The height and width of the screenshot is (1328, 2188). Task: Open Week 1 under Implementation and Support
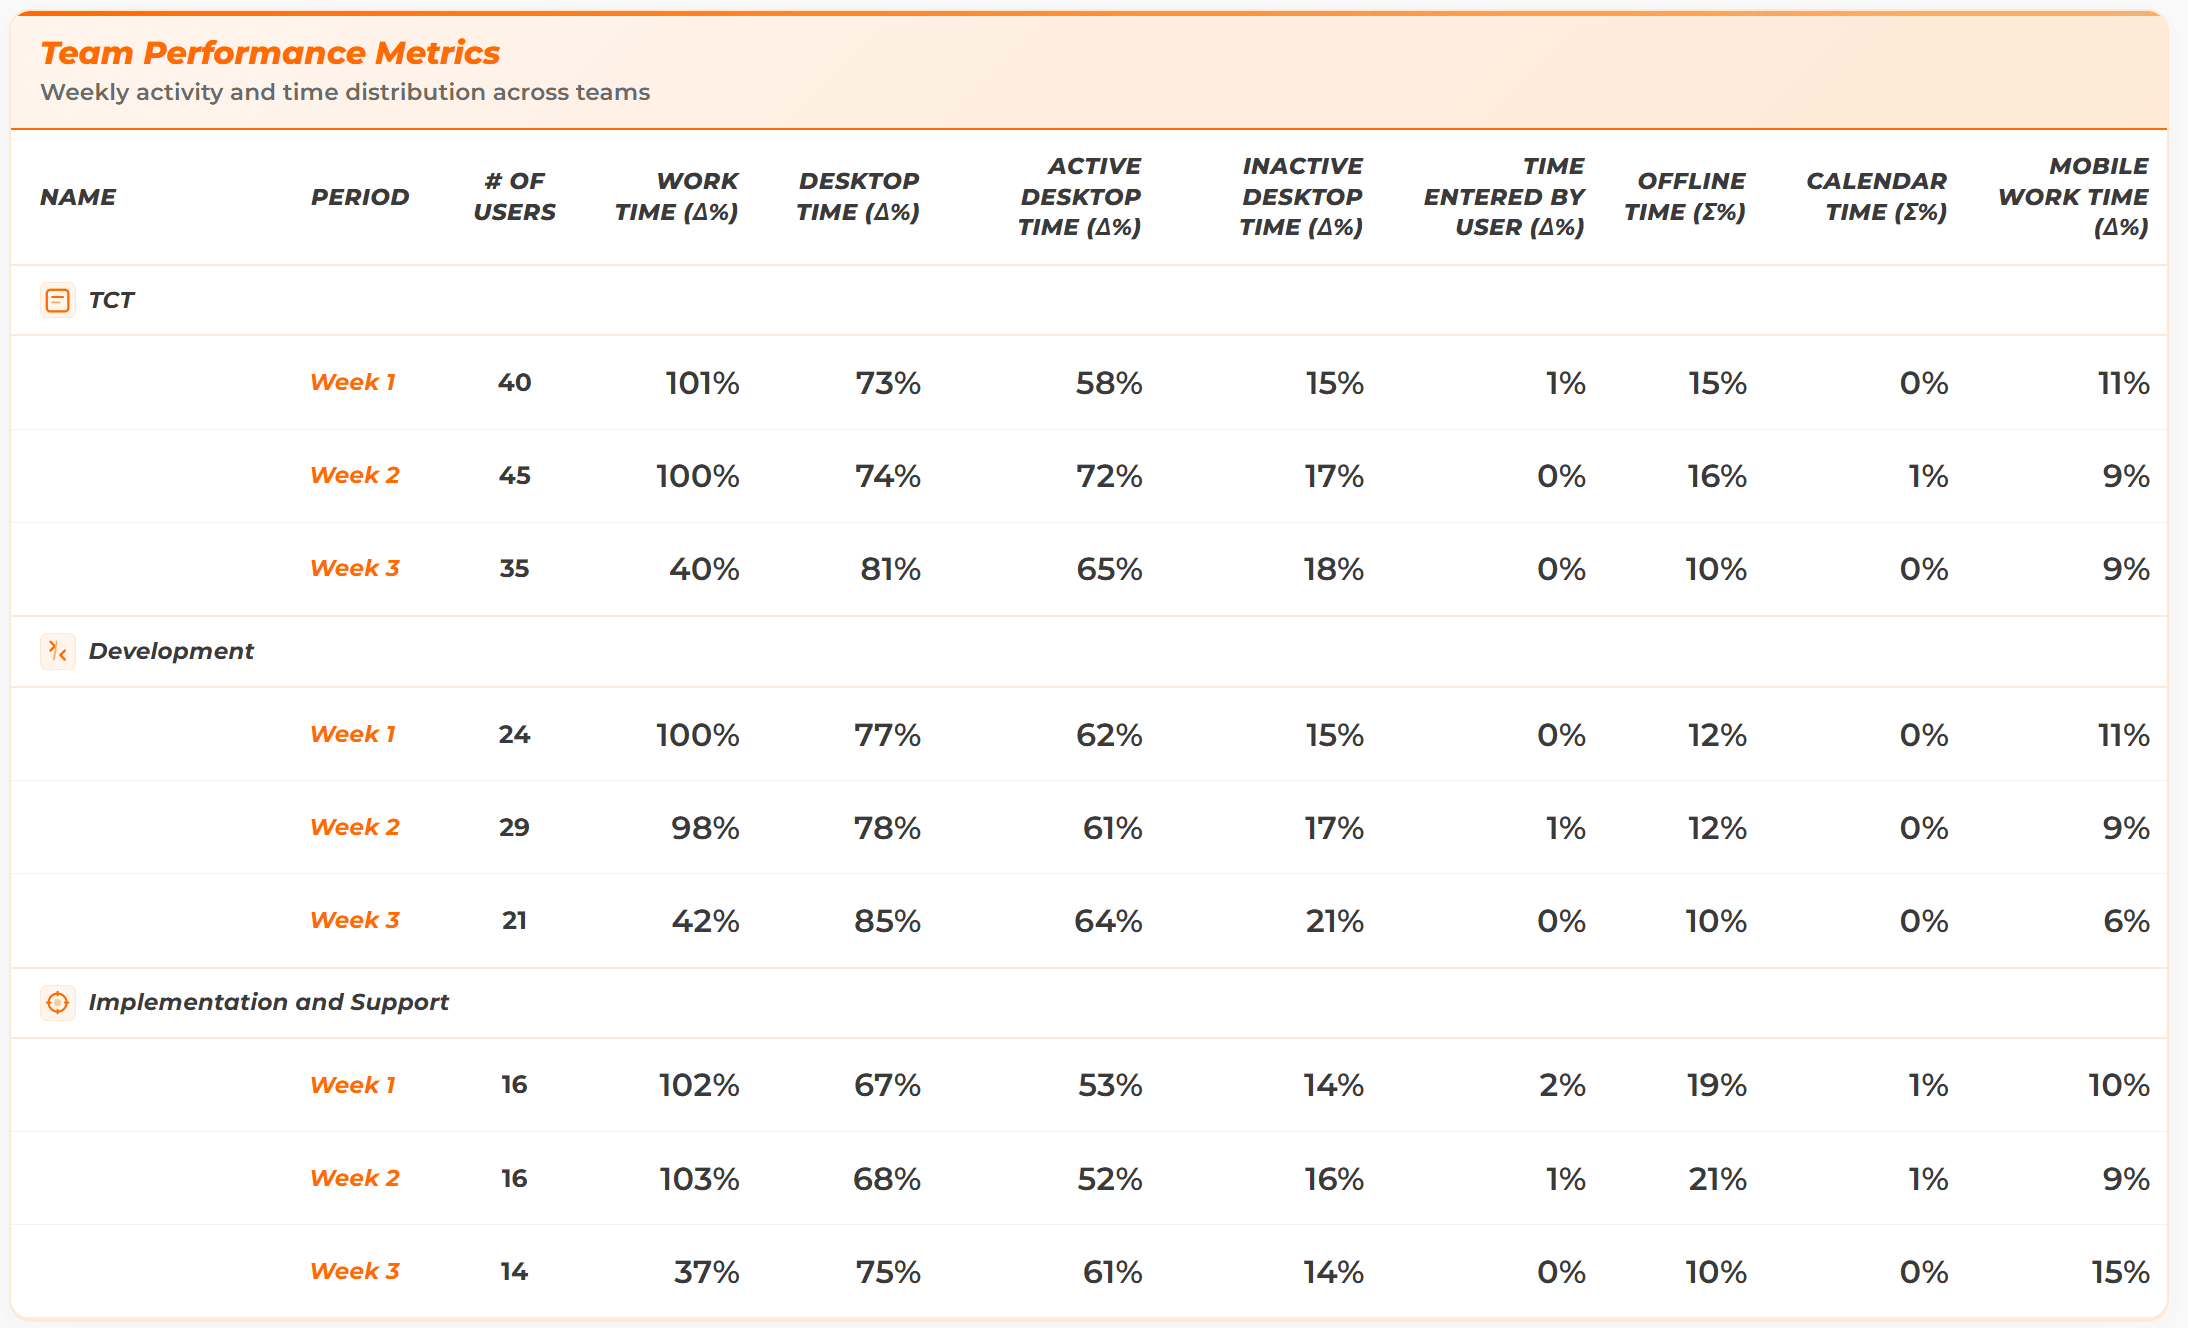(353, 1085)
